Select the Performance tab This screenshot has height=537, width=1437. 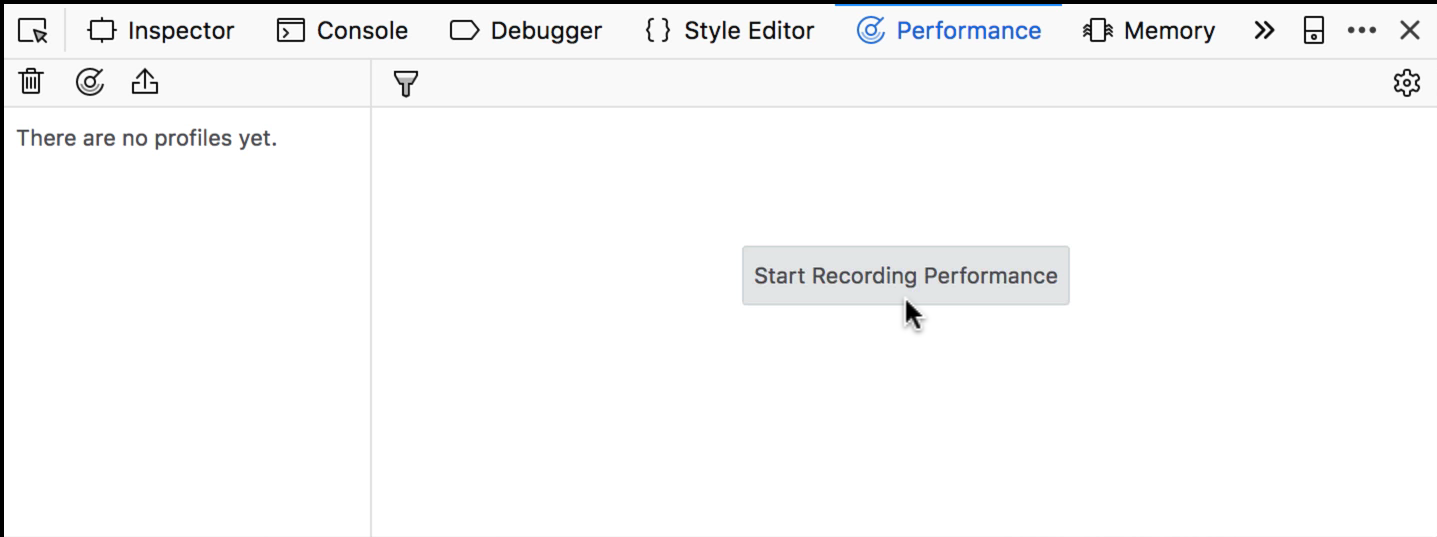tap(949, 31)
